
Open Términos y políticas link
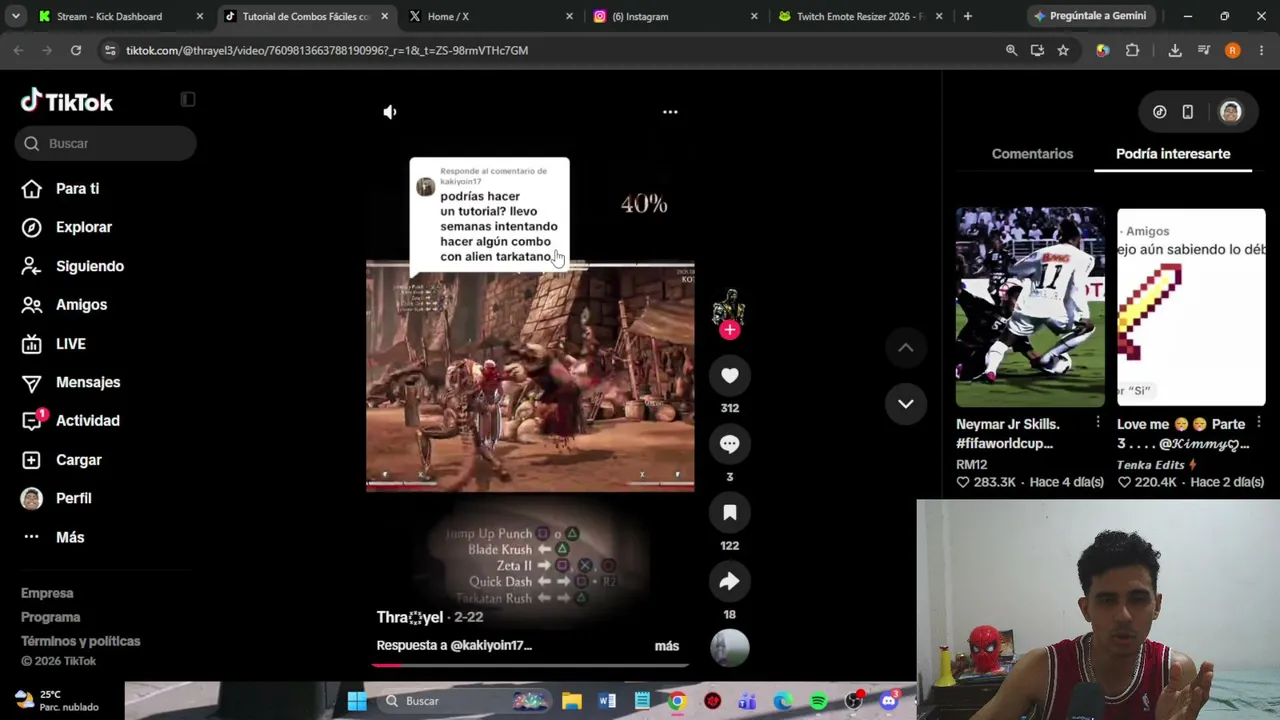click(81, 641)
